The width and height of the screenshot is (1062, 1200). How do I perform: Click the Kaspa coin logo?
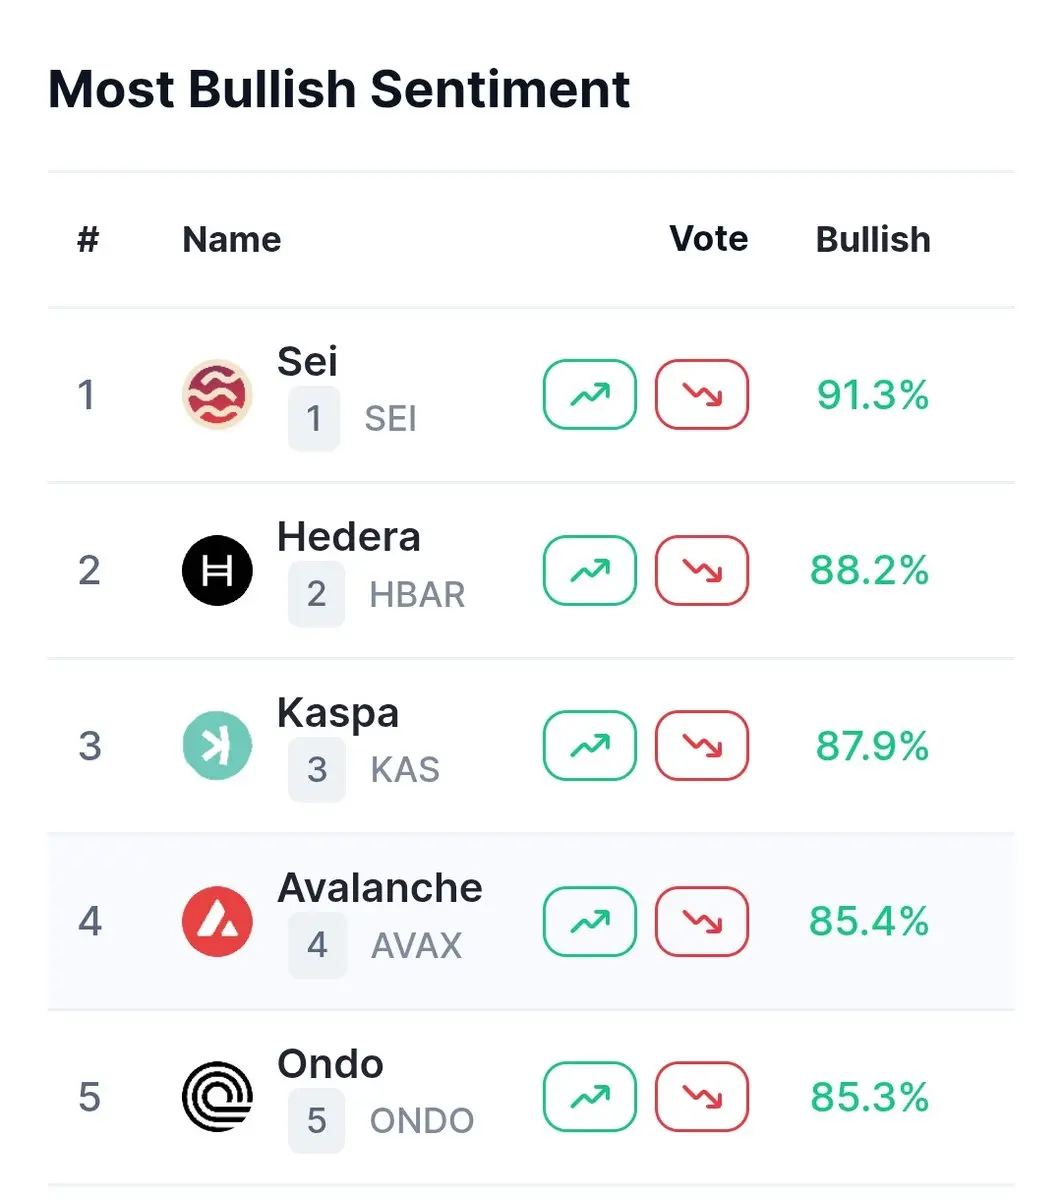point(217,746)
